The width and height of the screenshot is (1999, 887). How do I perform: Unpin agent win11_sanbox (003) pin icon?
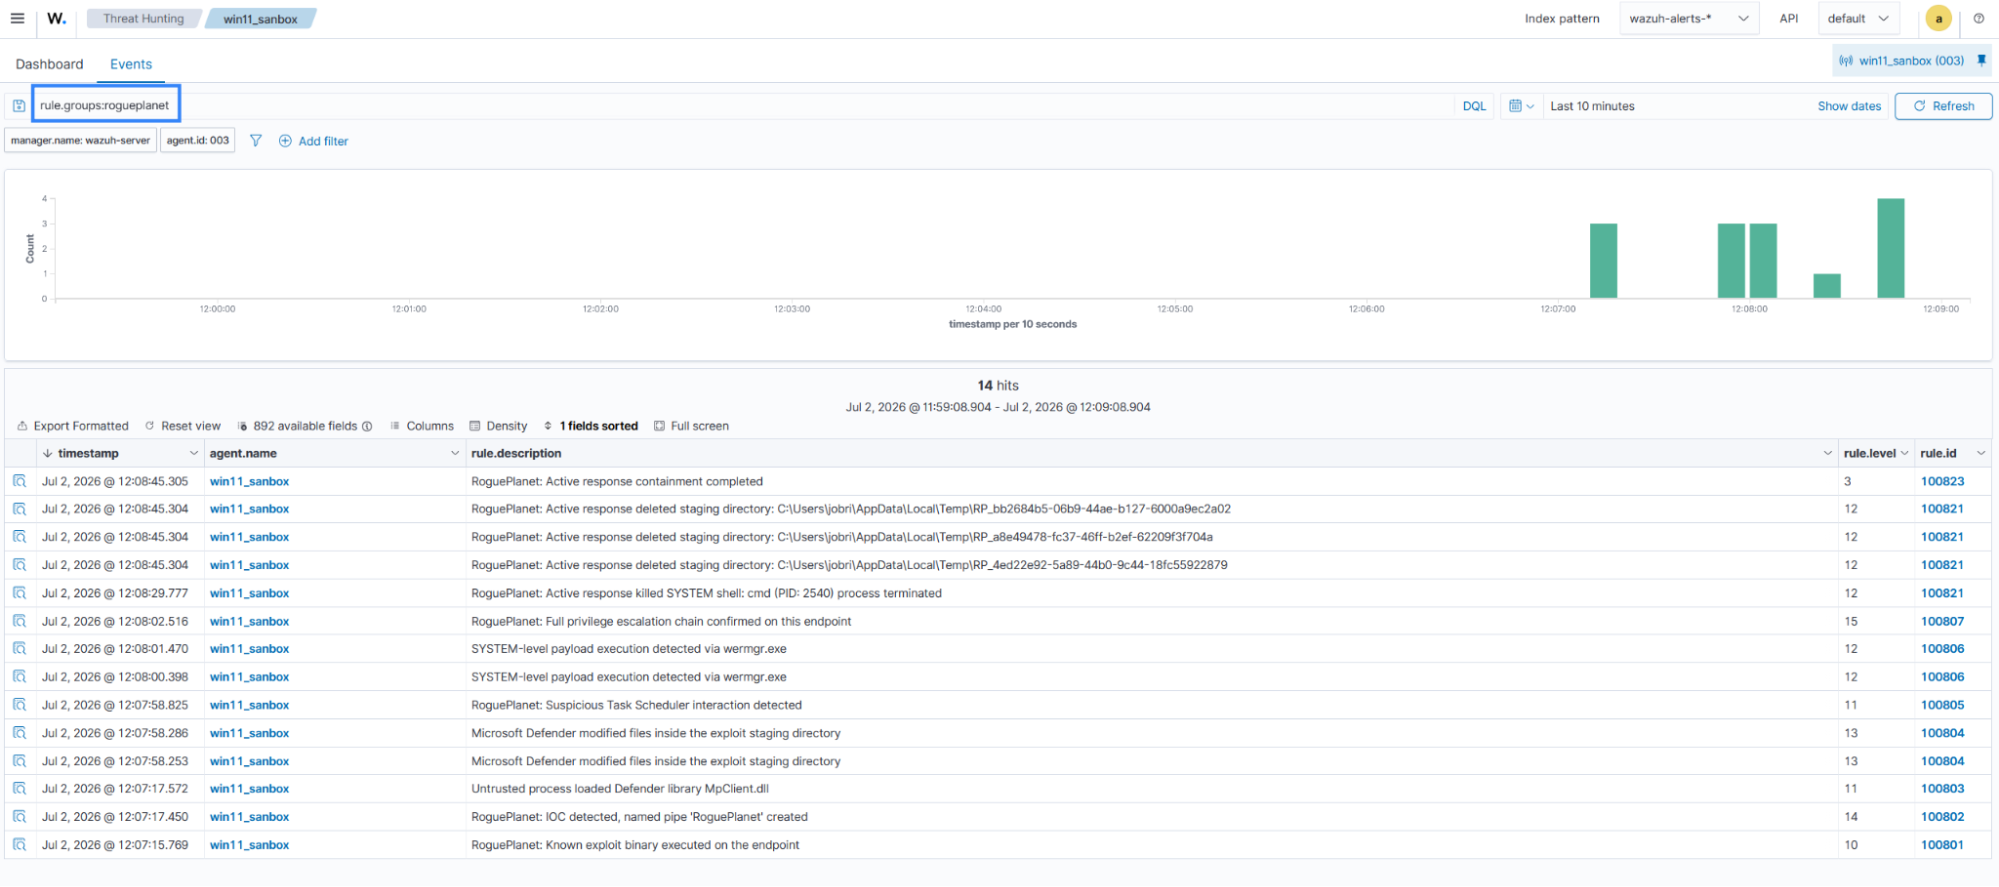click(1981, 60)
